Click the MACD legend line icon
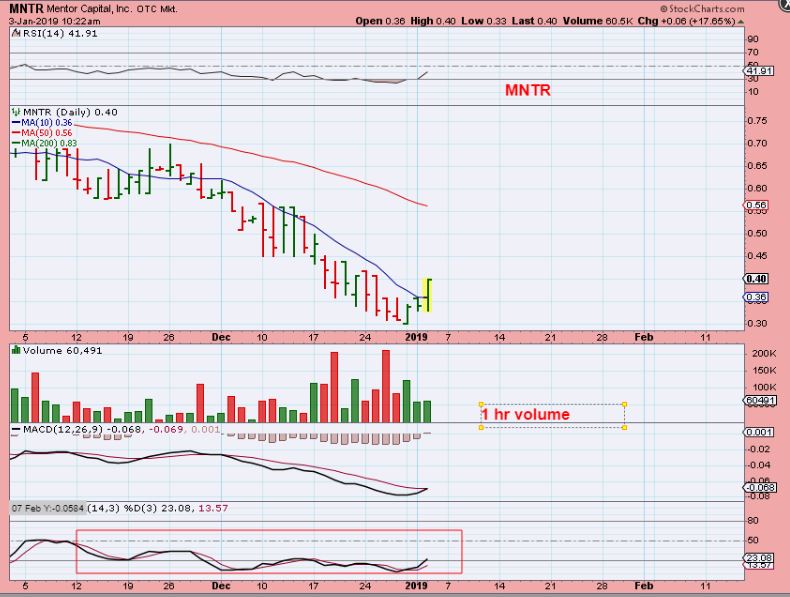 pos(17,429)
